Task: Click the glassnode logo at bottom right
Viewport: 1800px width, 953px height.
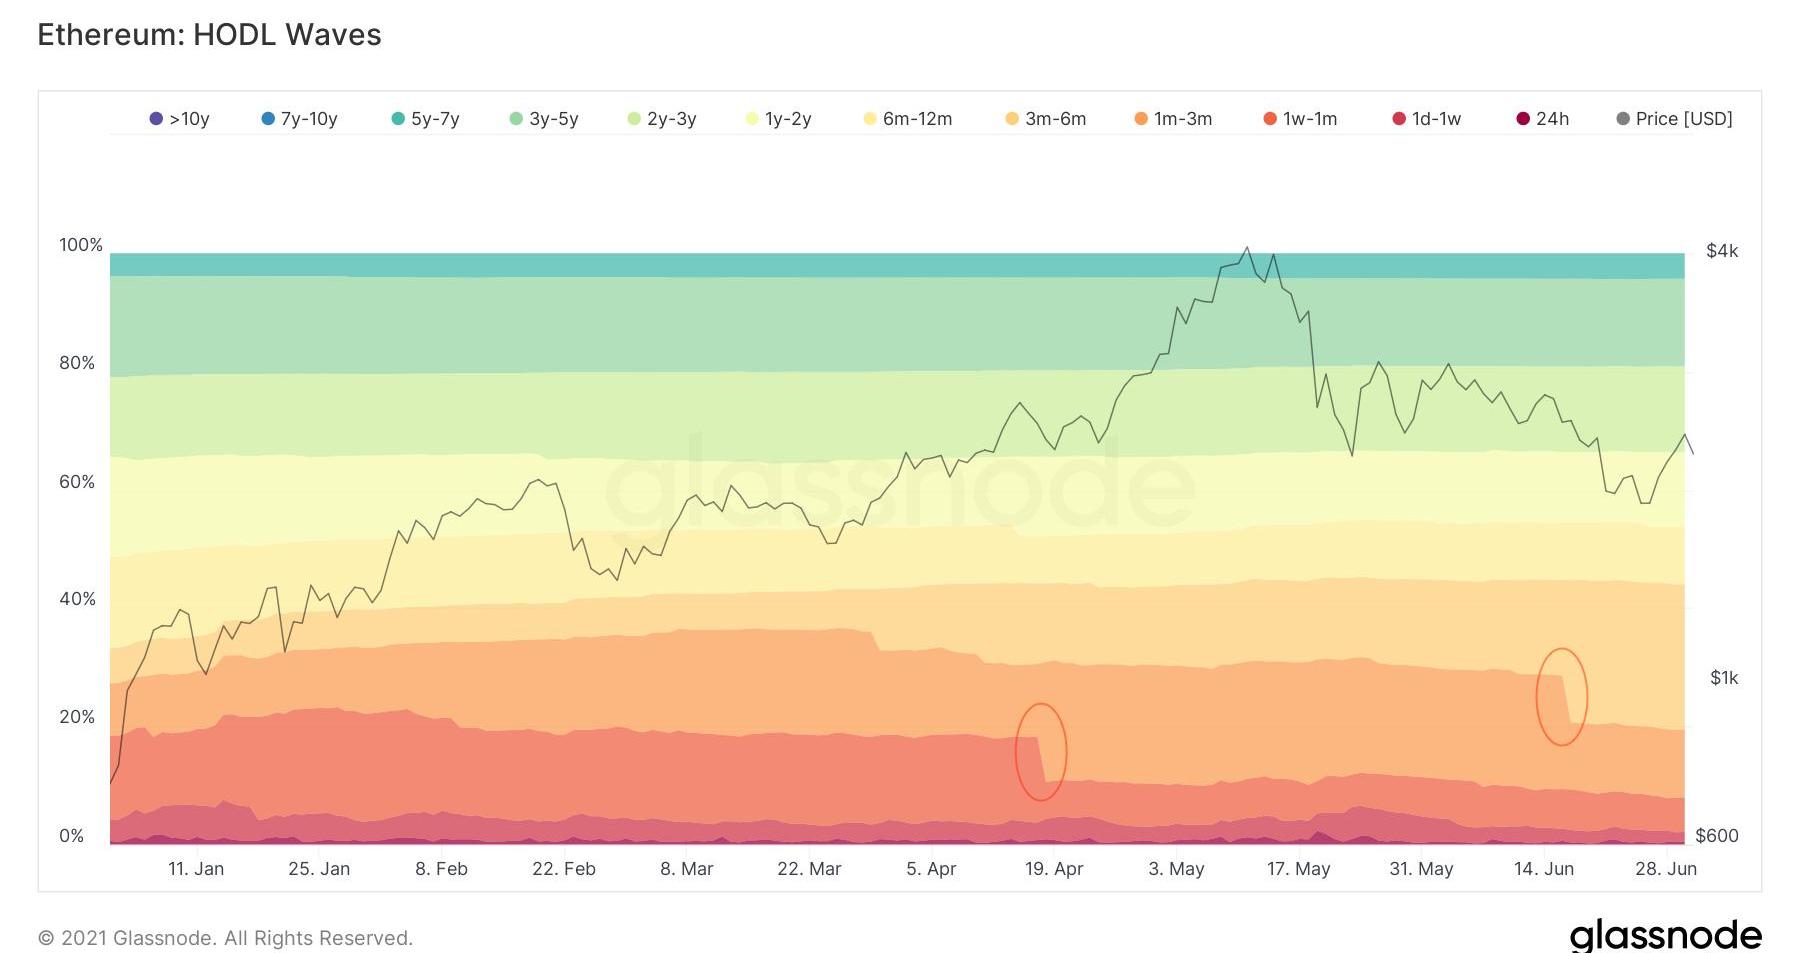Action: (x=1665, y=935)
